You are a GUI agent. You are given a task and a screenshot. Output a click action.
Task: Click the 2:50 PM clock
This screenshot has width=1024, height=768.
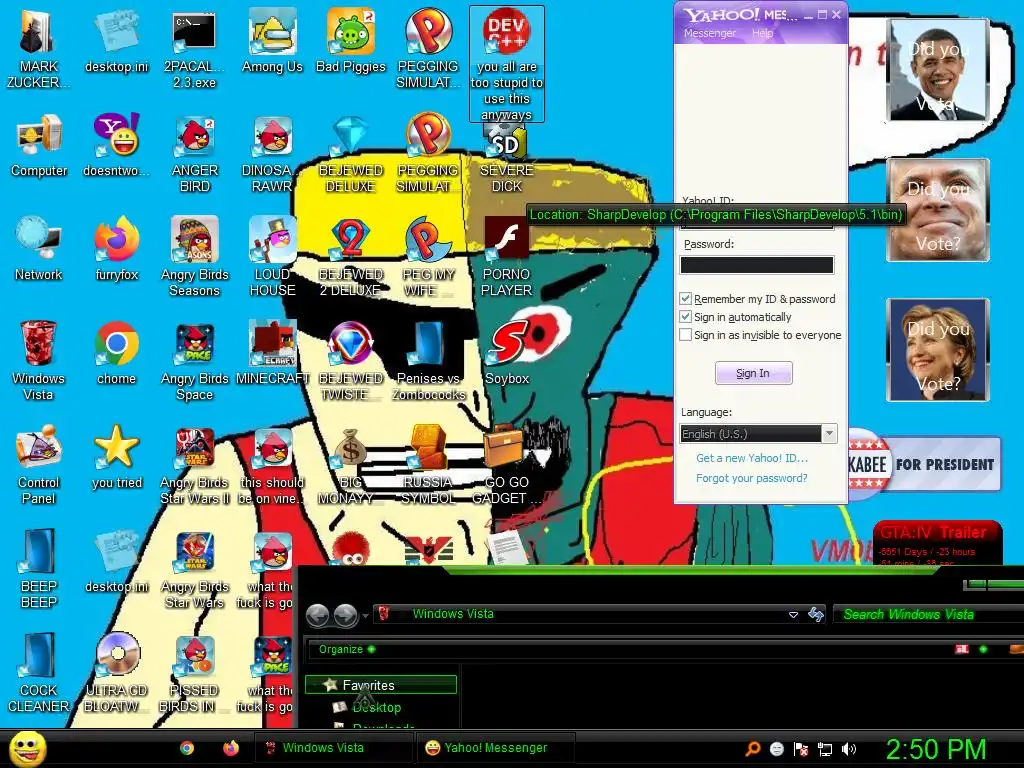pos(936,749)
